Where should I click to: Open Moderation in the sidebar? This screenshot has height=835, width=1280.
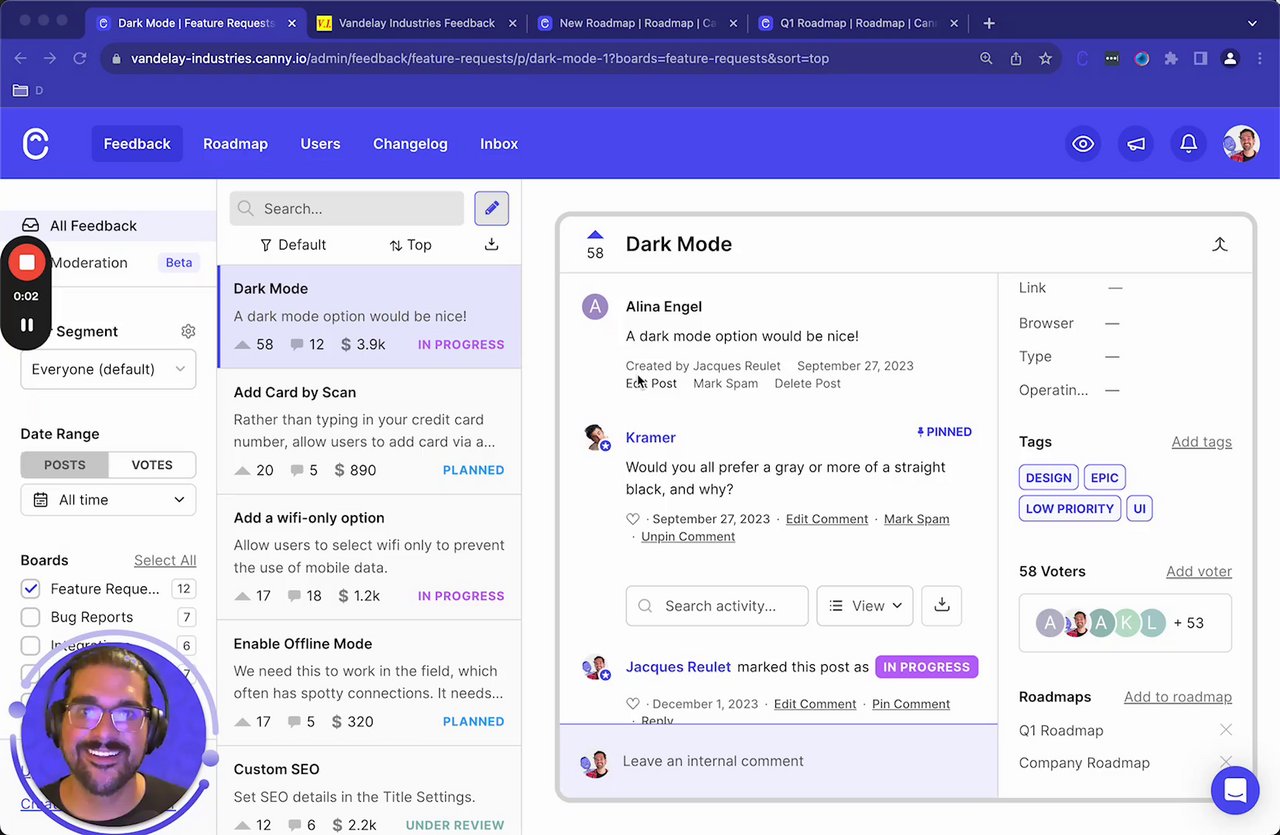point(89,263)
